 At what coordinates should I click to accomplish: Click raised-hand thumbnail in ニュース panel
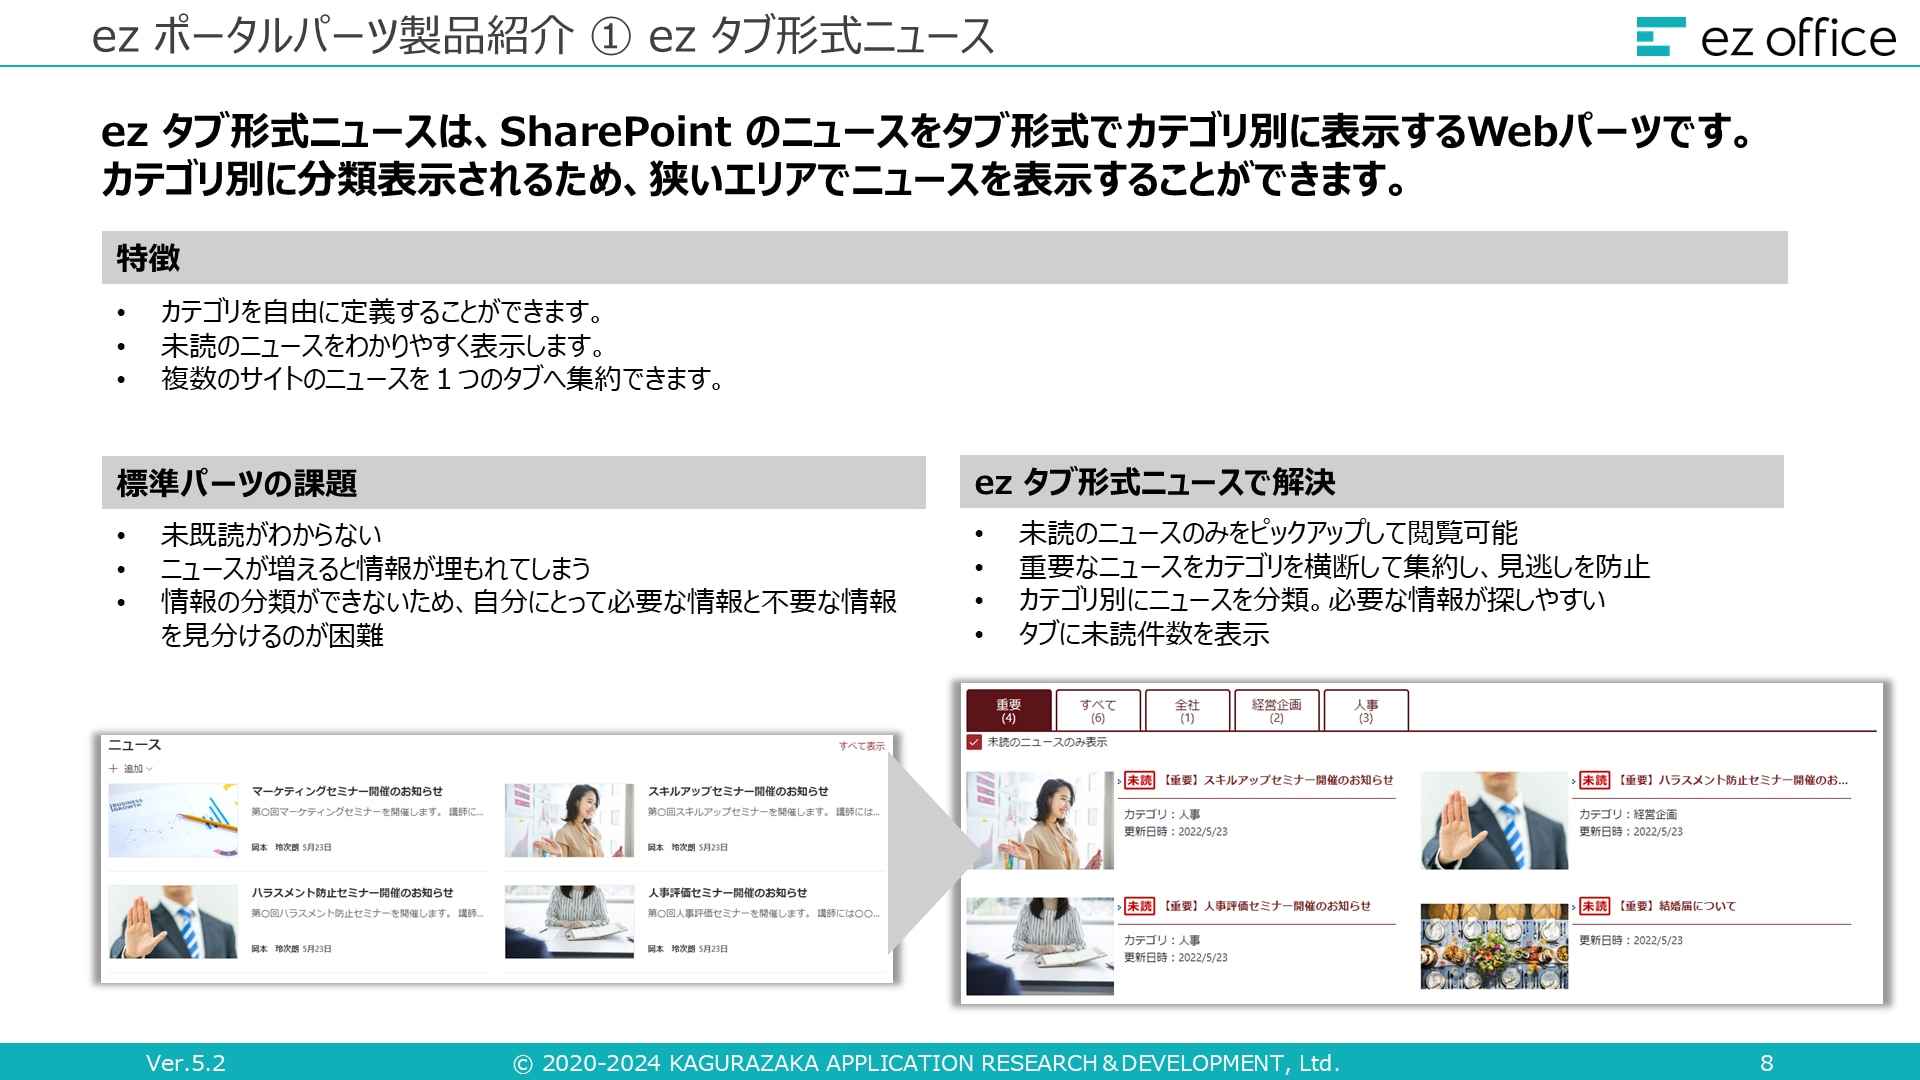click(173, 922)
